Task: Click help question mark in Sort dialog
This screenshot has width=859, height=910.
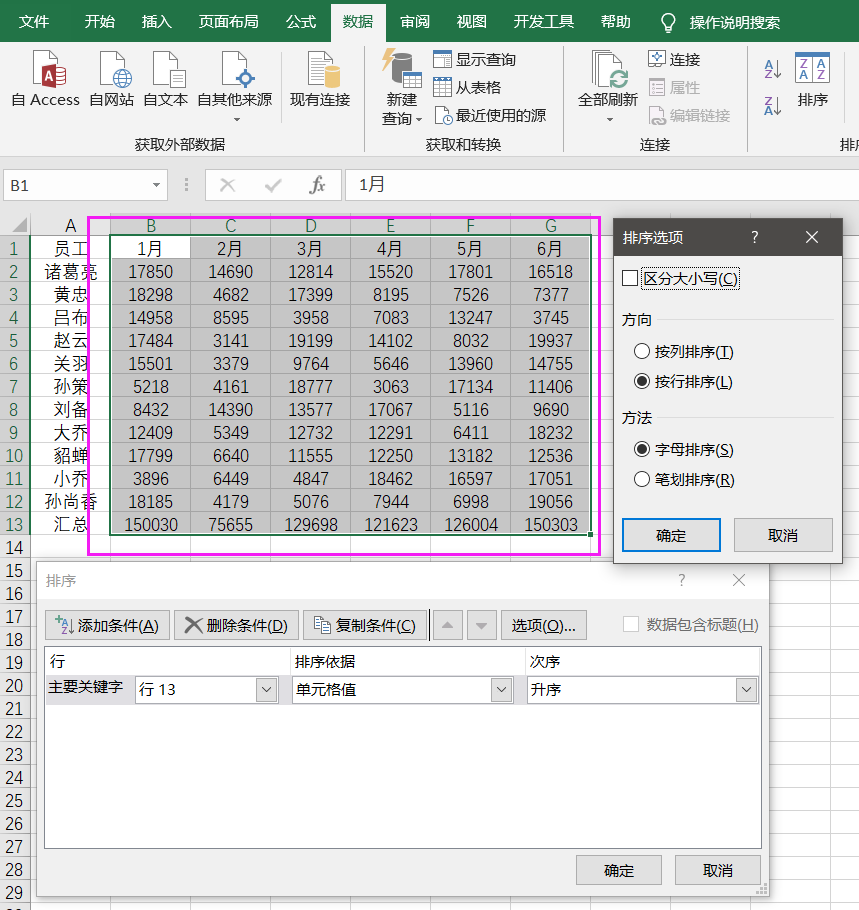Action: coord(682,580)
